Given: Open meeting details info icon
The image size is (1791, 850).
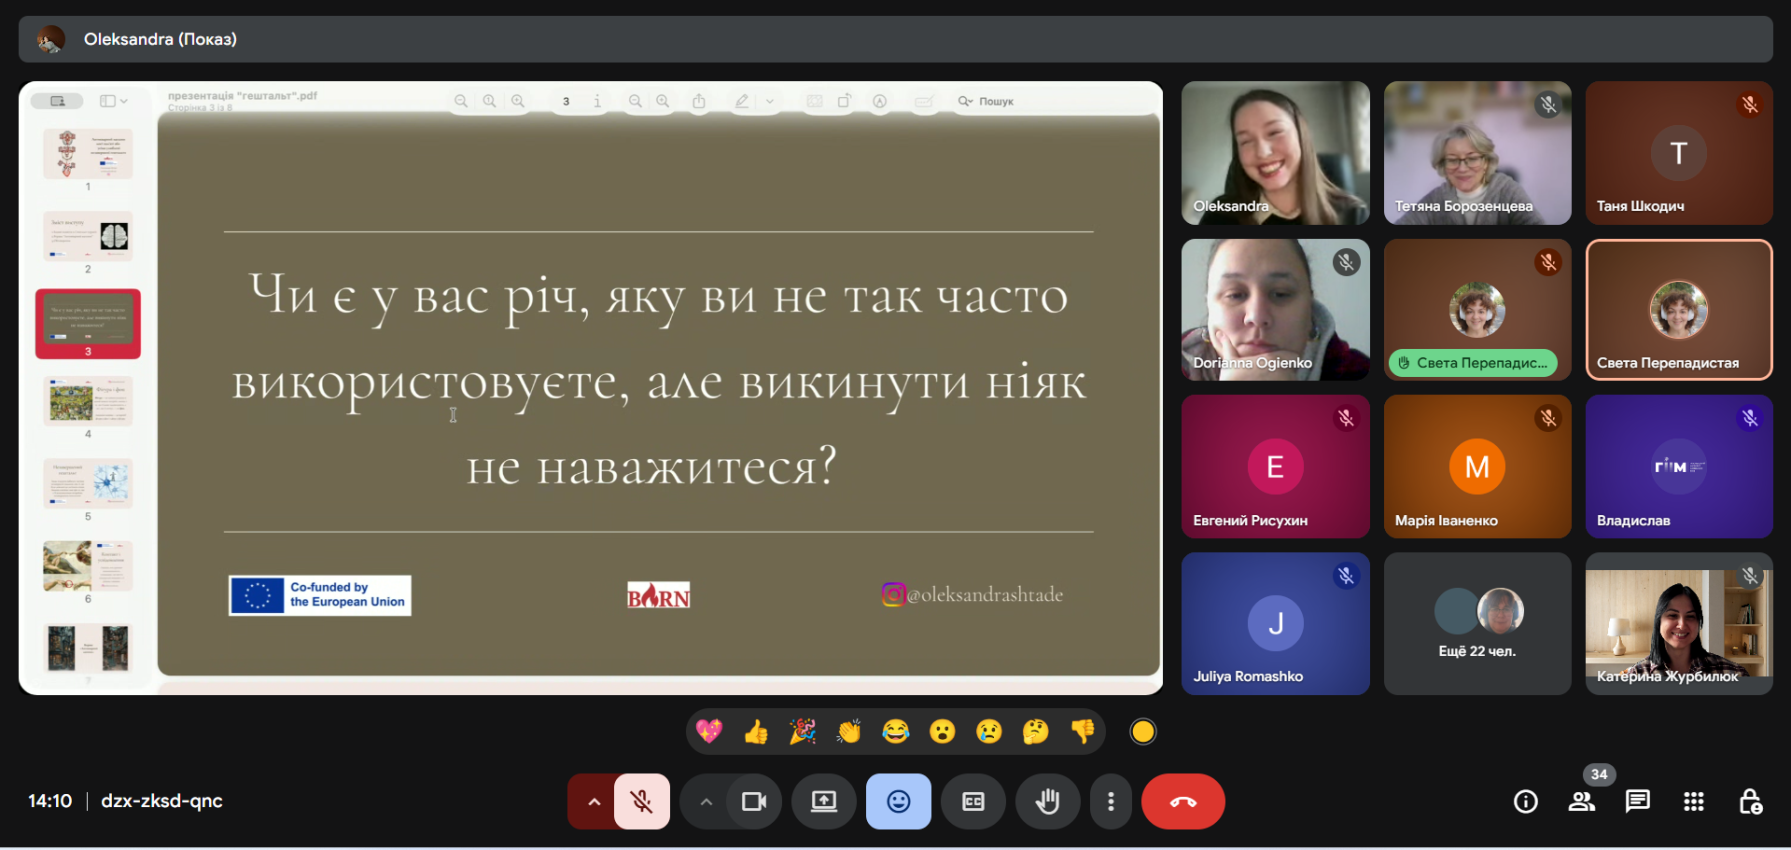Looking at the screenshot, I should point(1525,801).
